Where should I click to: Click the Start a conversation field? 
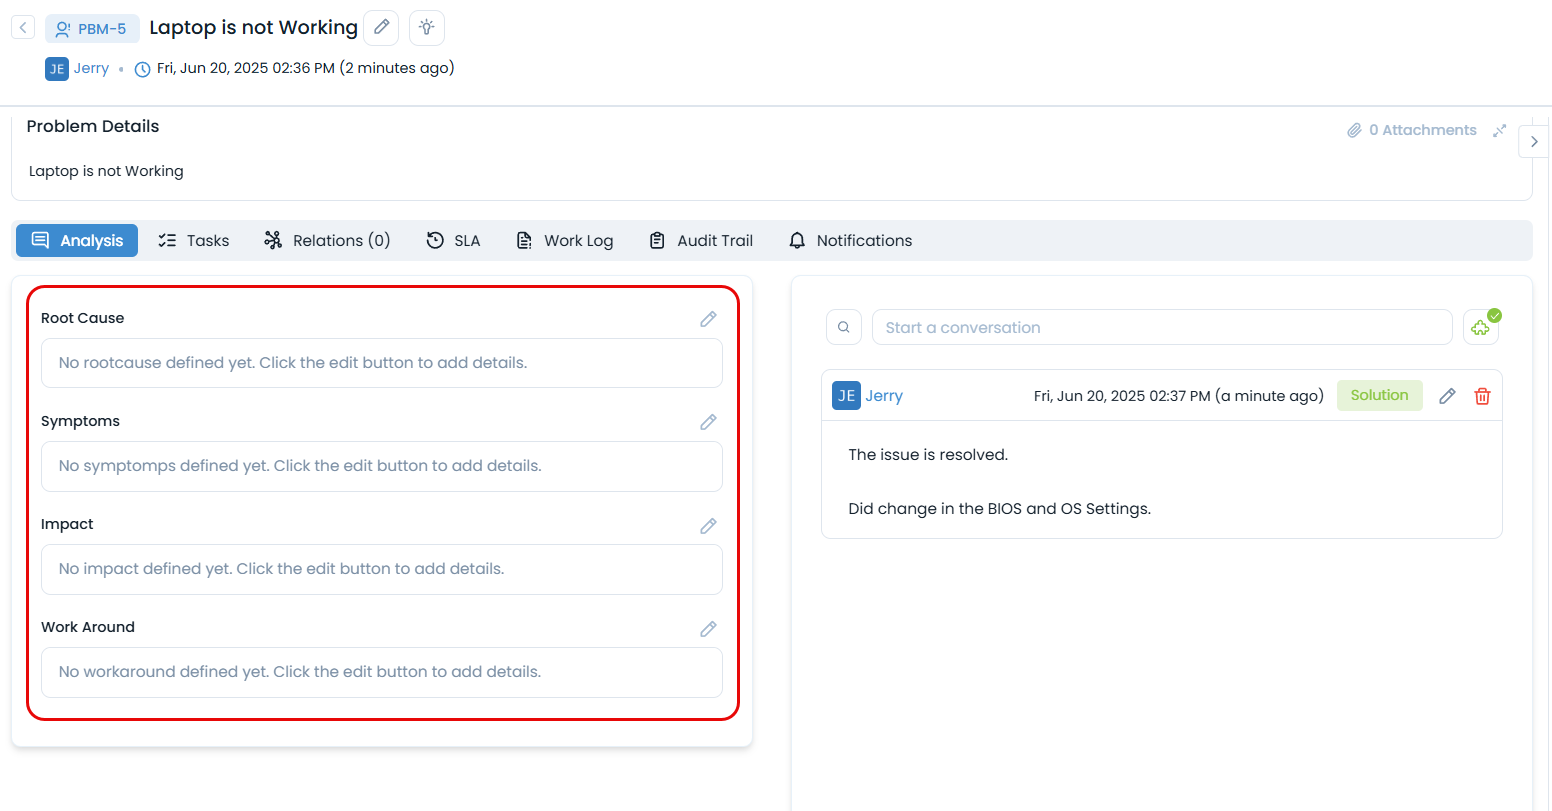[1161, 327]
